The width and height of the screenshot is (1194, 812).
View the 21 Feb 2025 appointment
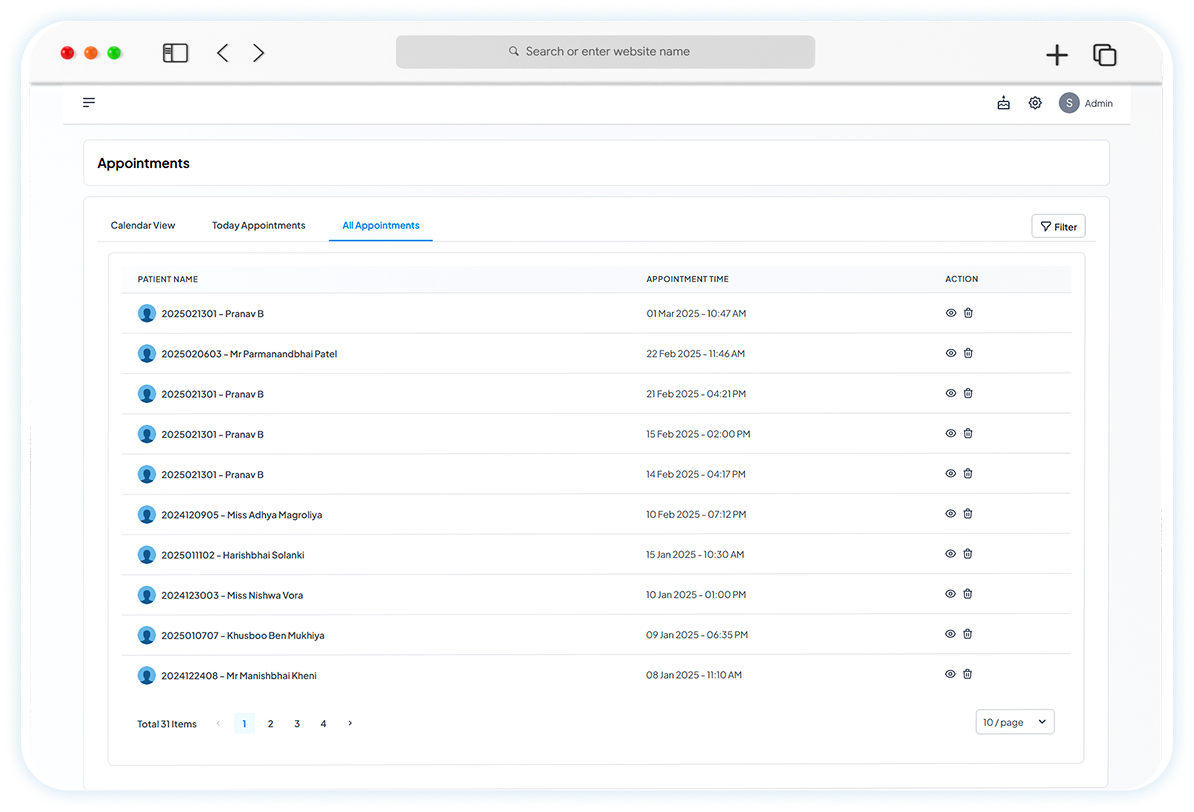point(951,393)
